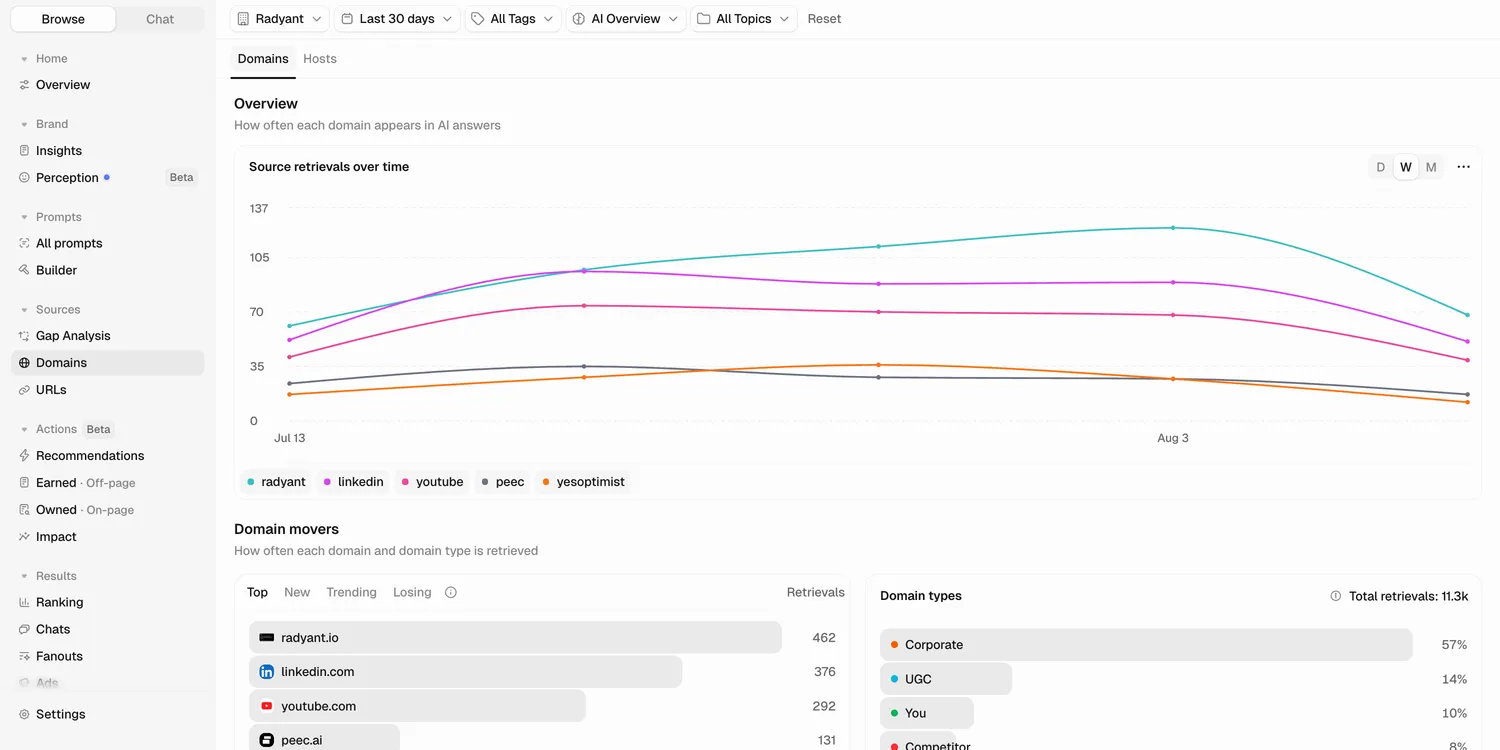Select the Domains tab

(x=263, y=59)
